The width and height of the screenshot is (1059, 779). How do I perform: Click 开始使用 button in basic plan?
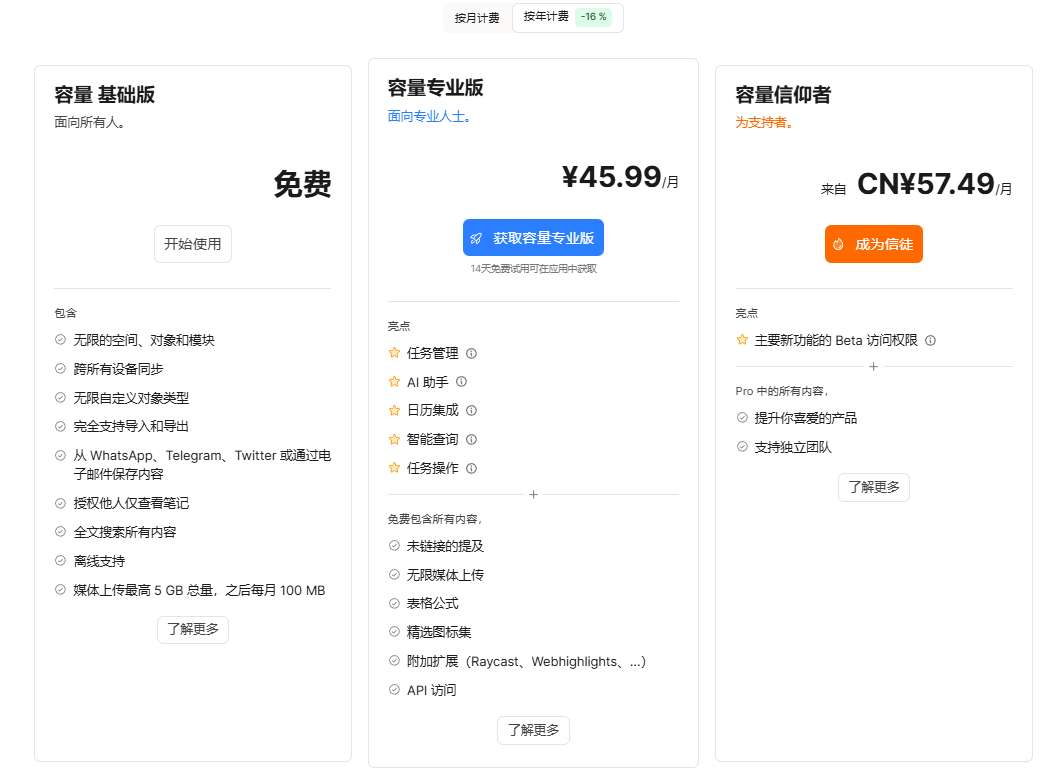193,244
